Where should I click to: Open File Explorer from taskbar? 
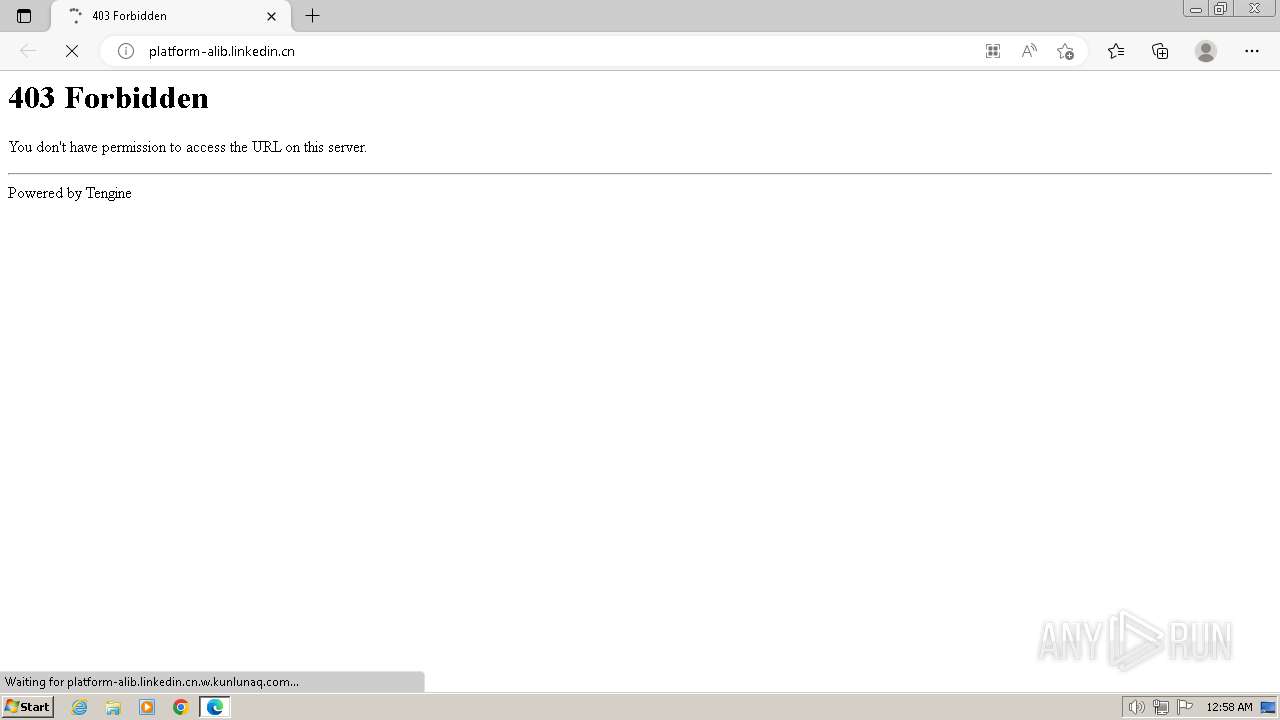(x=113, y=707)
